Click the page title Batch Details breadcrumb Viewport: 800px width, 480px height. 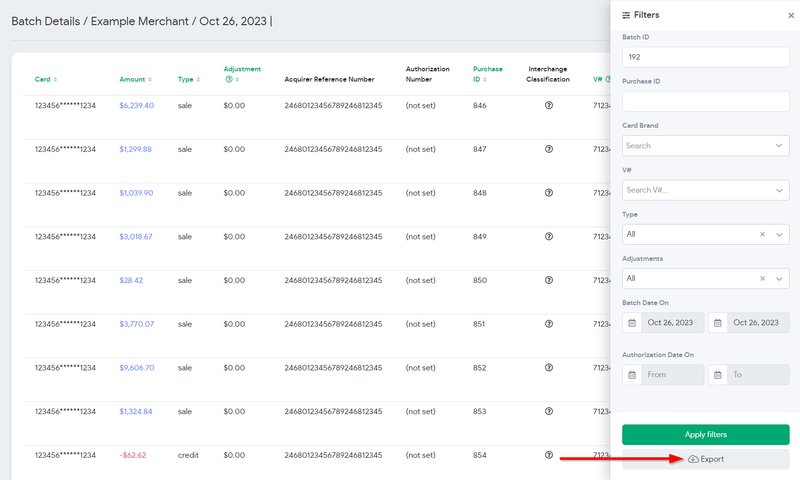pos(45,21)
